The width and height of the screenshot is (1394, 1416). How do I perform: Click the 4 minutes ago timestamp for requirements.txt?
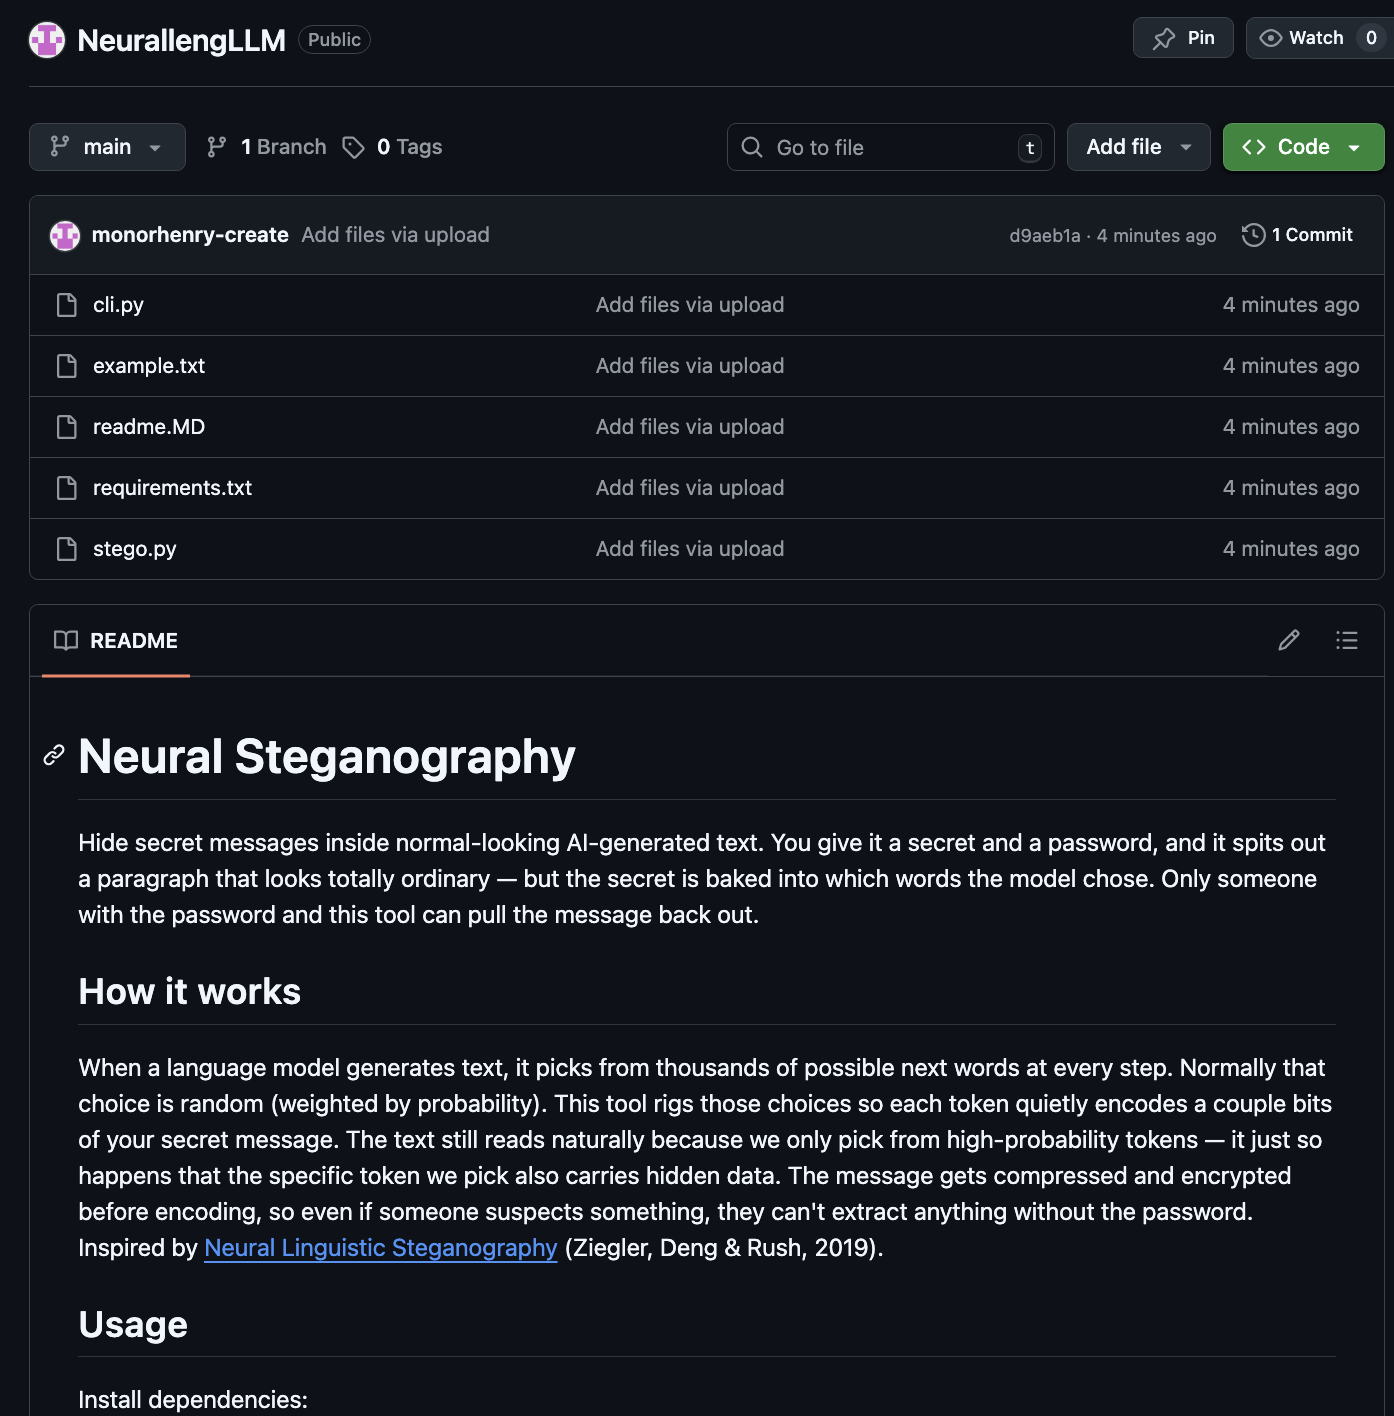pyautogui.click(x=1291, y=488)
